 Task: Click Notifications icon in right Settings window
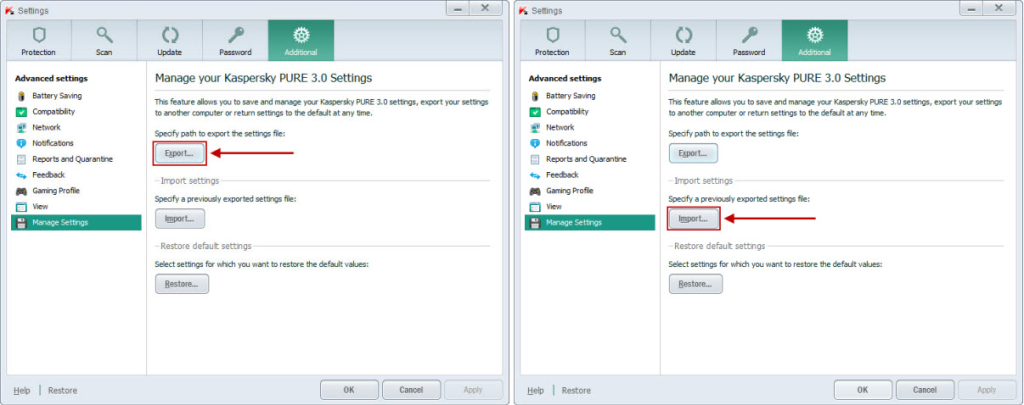tap(536, 143)
